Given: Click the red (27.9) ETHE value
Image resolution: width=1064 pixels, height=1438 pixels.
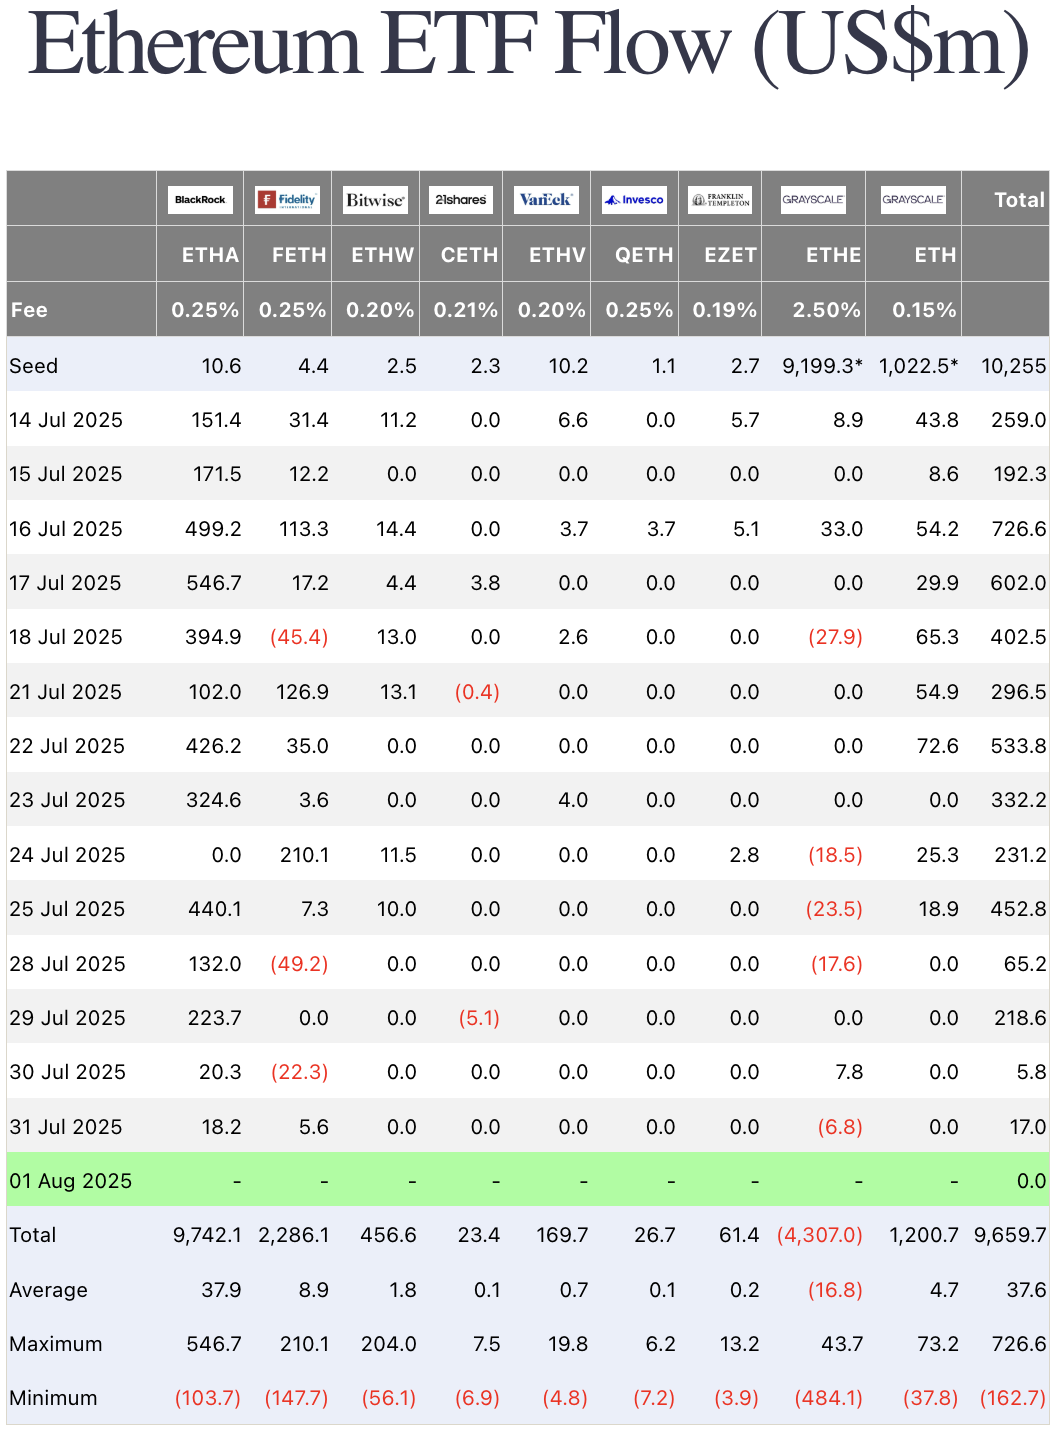Looking at the screenshot, I should (x=835, y=637).
